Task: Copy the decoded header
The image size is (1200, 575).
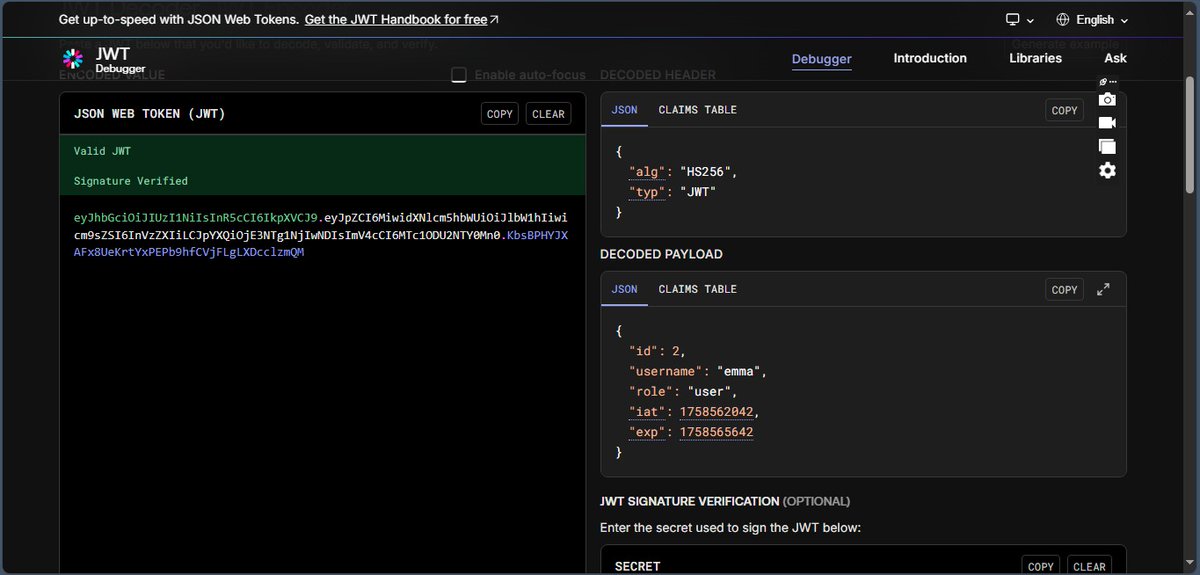Action: [1065, 111]
